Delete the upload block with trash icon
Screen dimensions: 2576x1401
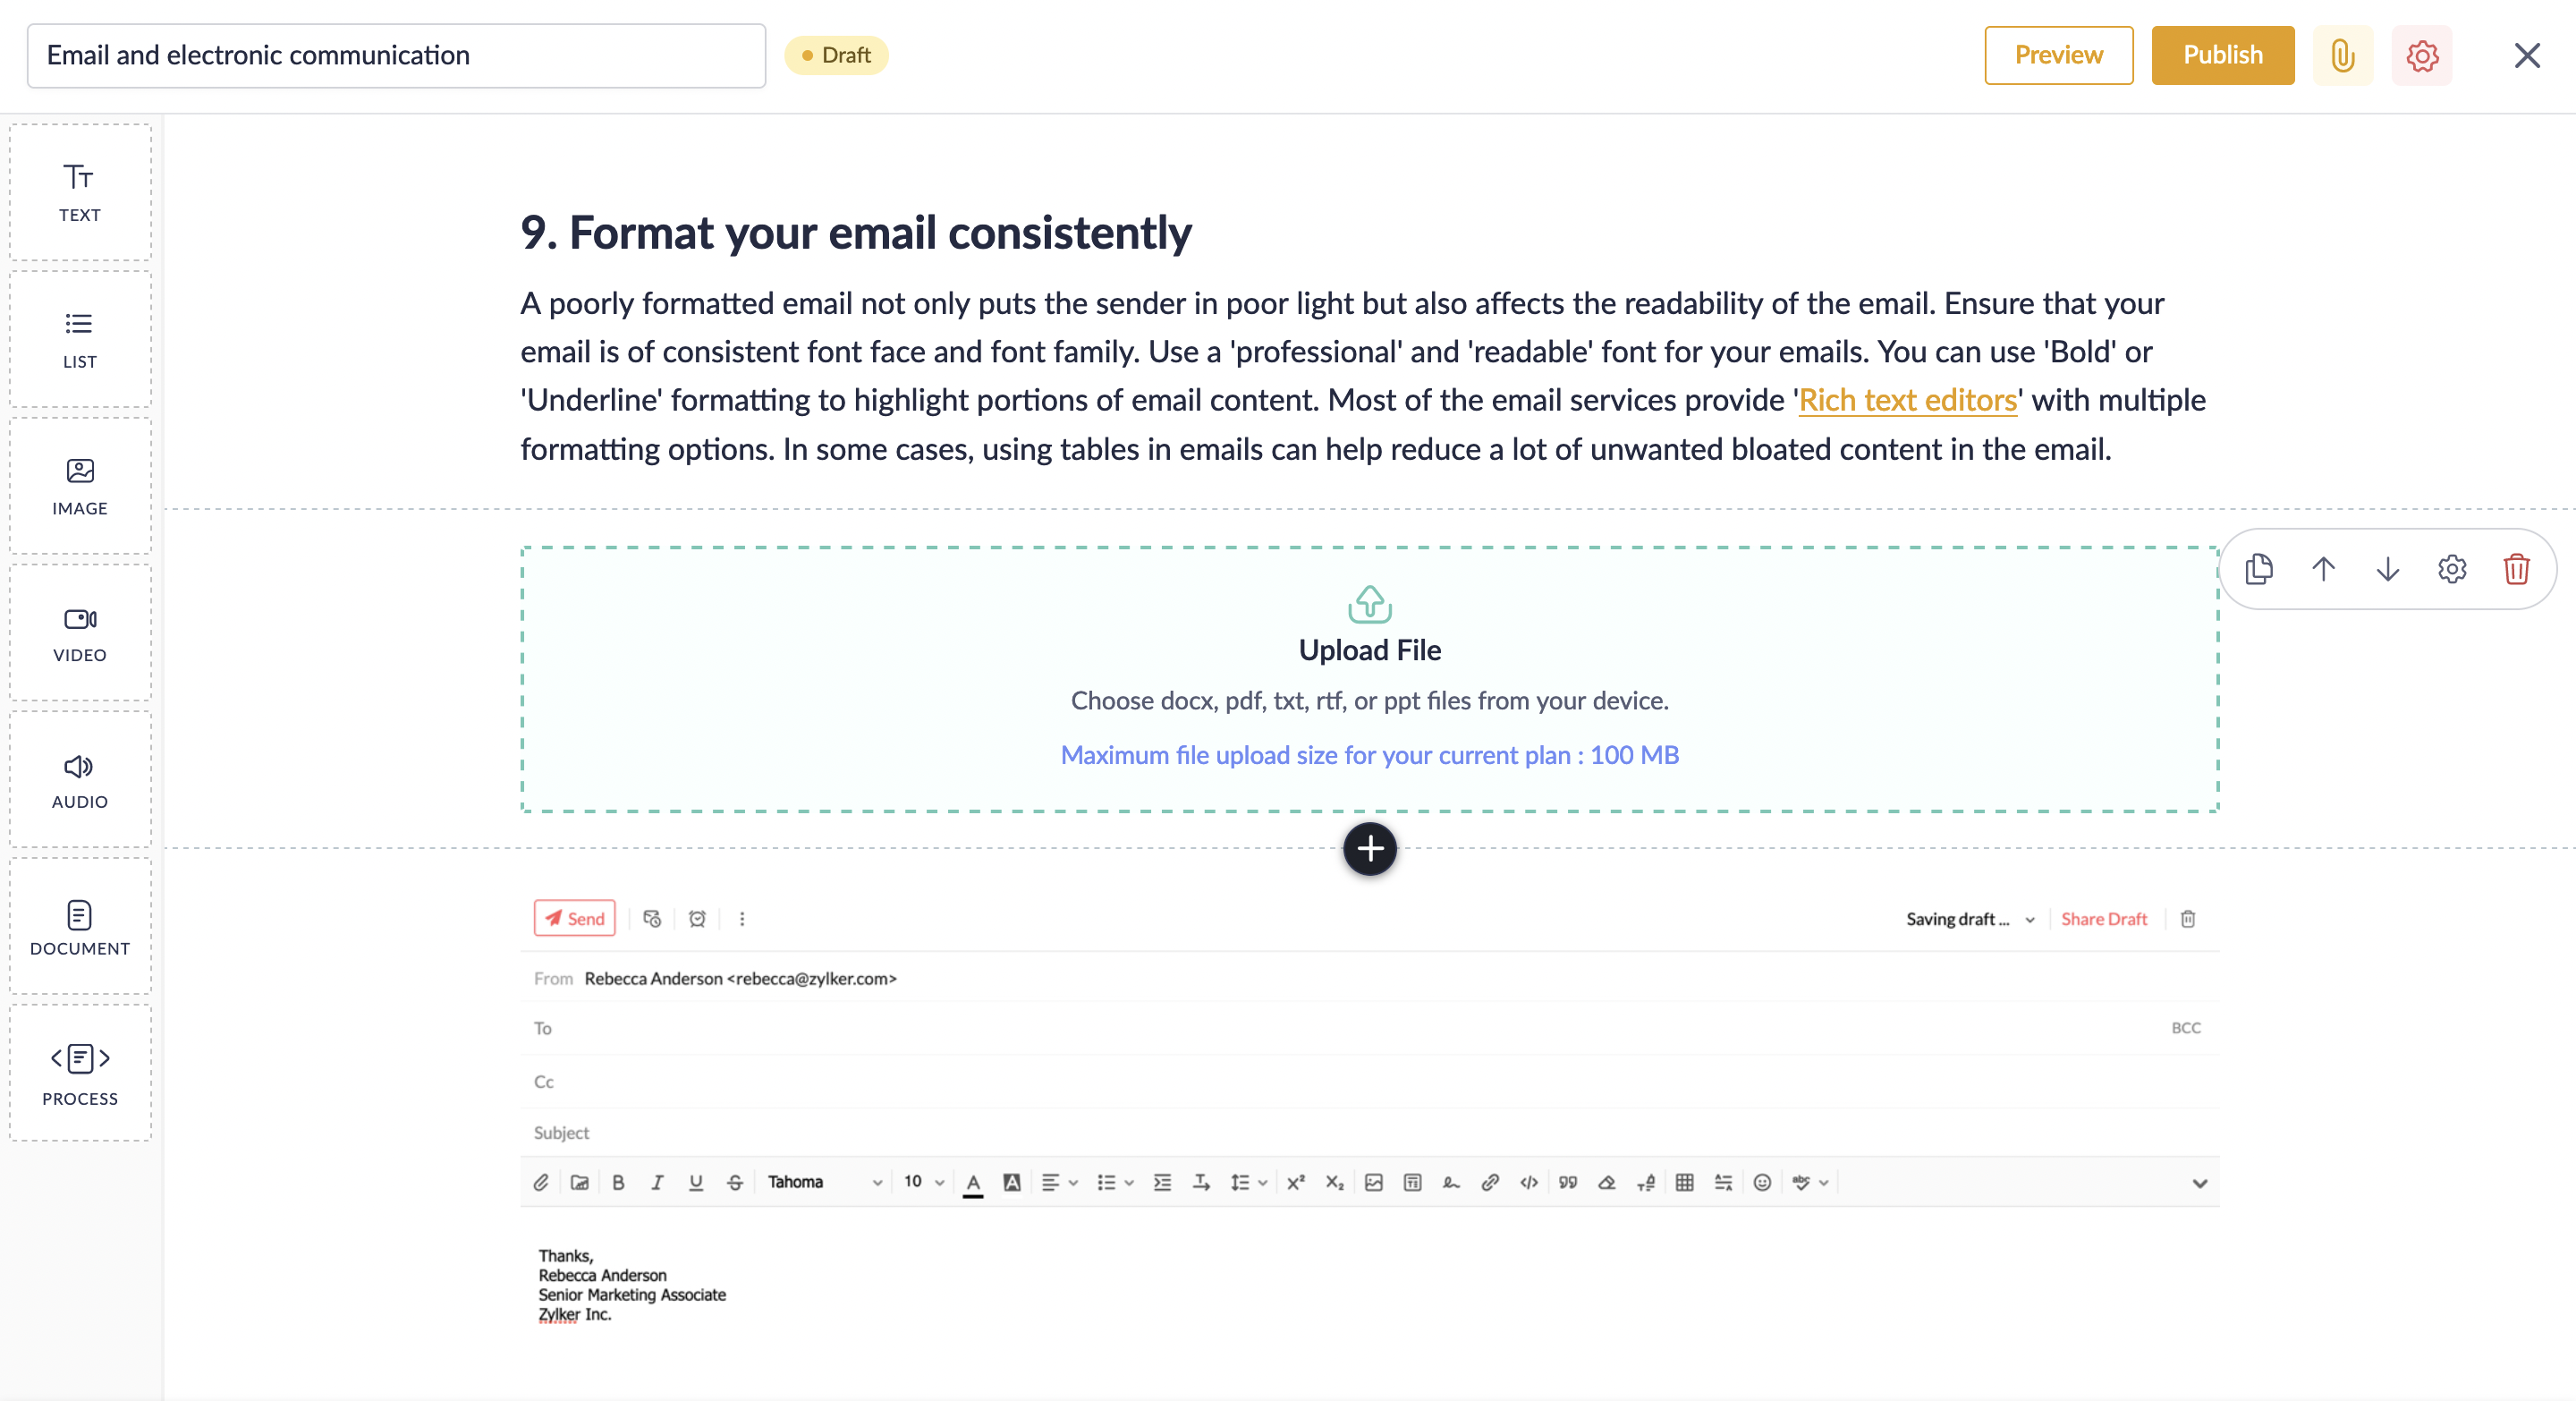[2516, 569]
